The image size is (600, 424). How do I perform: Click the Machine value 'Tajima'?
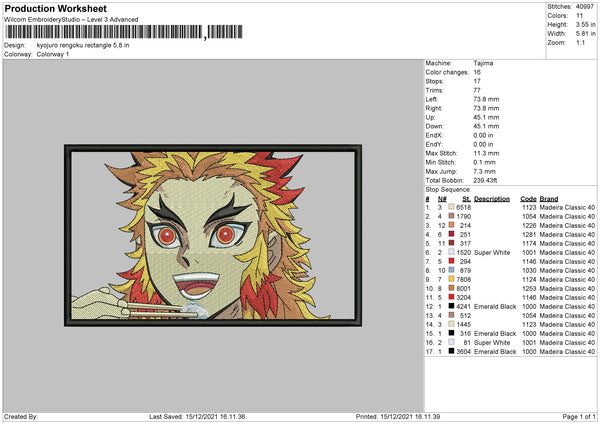click(483, 63)
